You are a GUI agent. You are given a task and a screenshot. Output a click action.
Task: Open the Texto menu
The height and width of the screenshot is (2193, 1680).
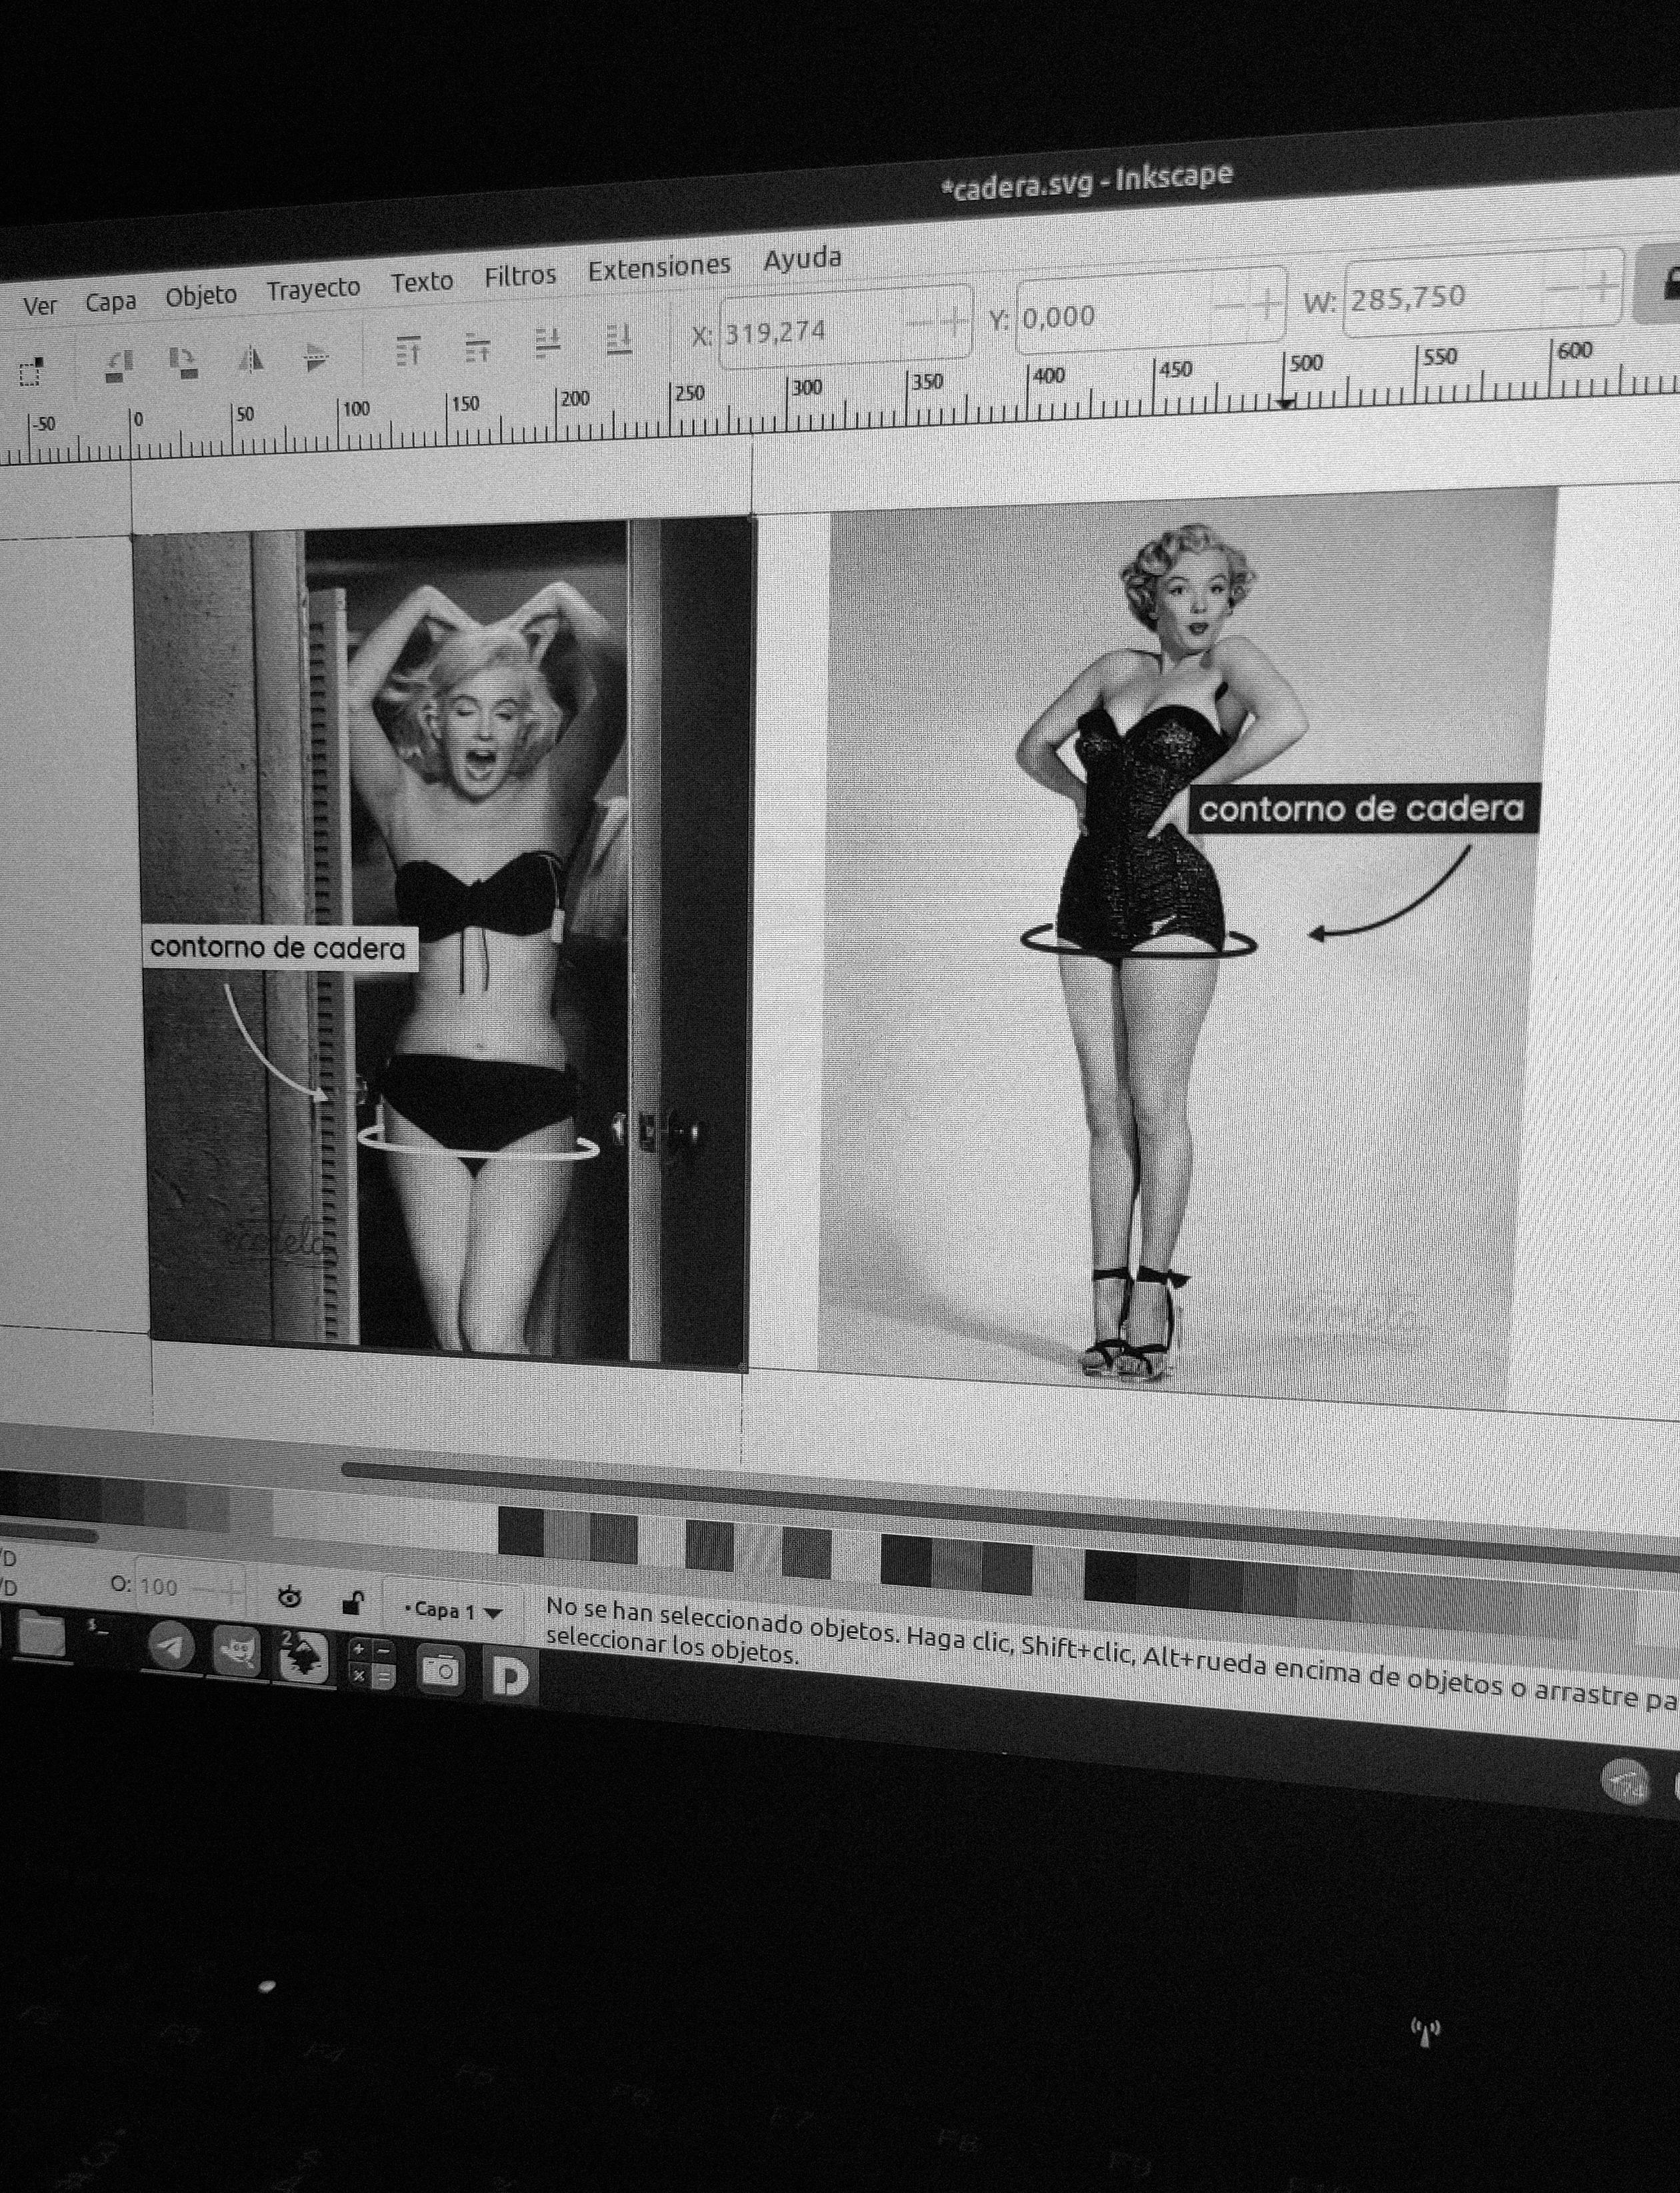422,282
